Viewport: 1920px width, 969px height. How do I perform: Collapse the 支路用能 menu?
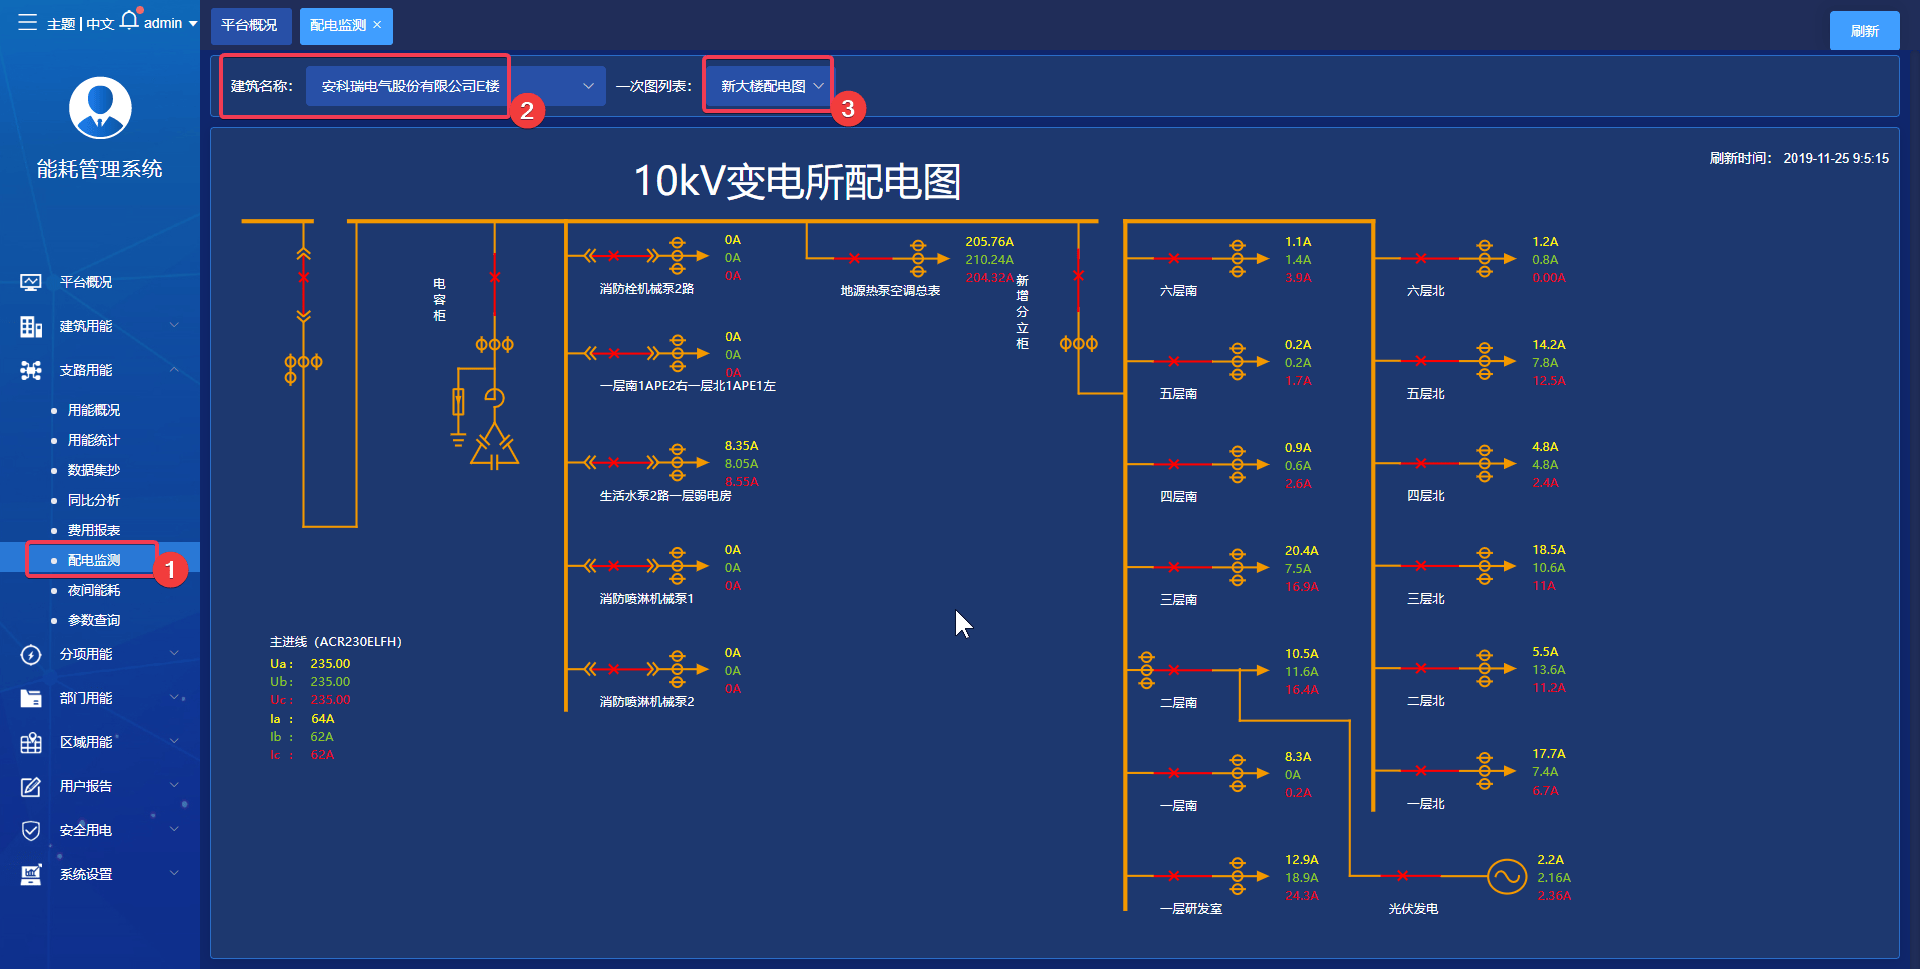[175, 369]
